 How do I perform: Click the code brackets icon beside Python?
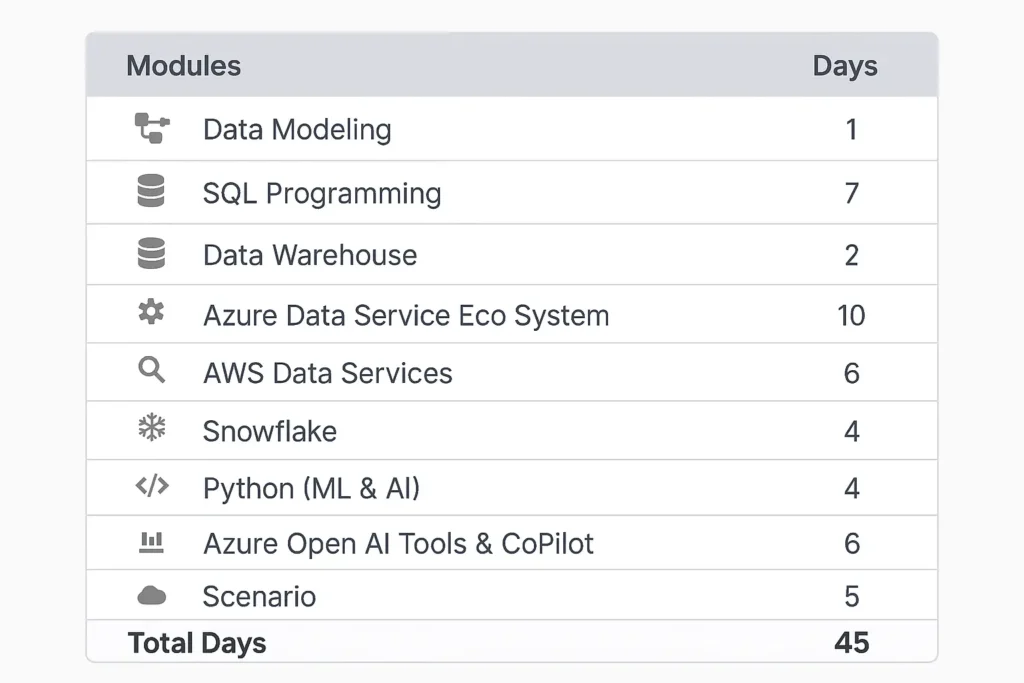click(151, 487)
